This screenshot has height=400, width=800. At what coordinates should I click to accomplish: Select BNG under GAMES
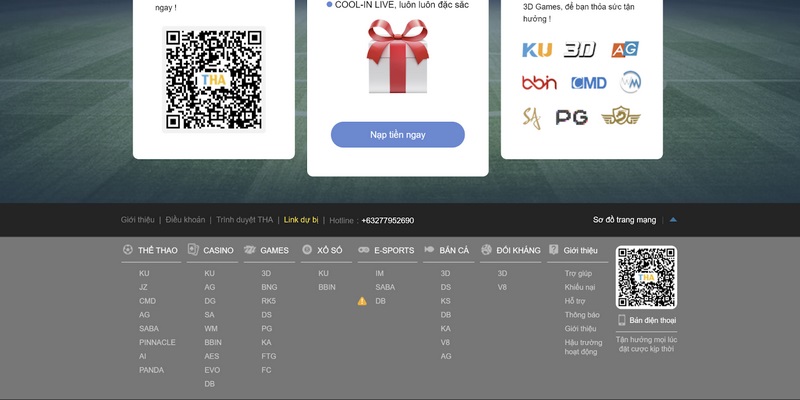(x=269, y=287)
